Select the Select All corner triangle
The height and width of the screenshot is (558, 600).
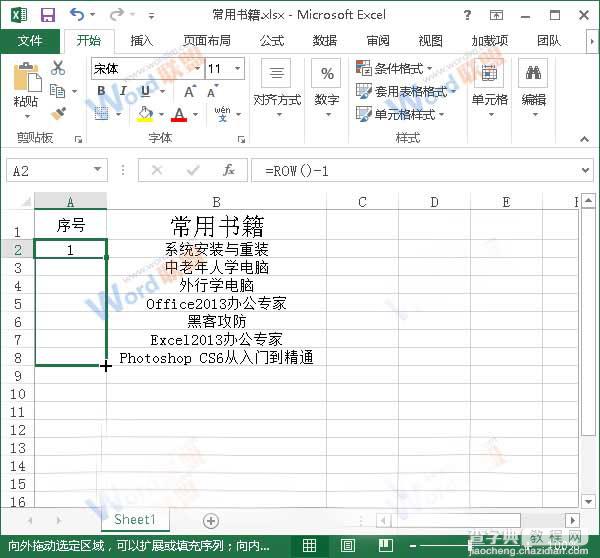(25, 201)
